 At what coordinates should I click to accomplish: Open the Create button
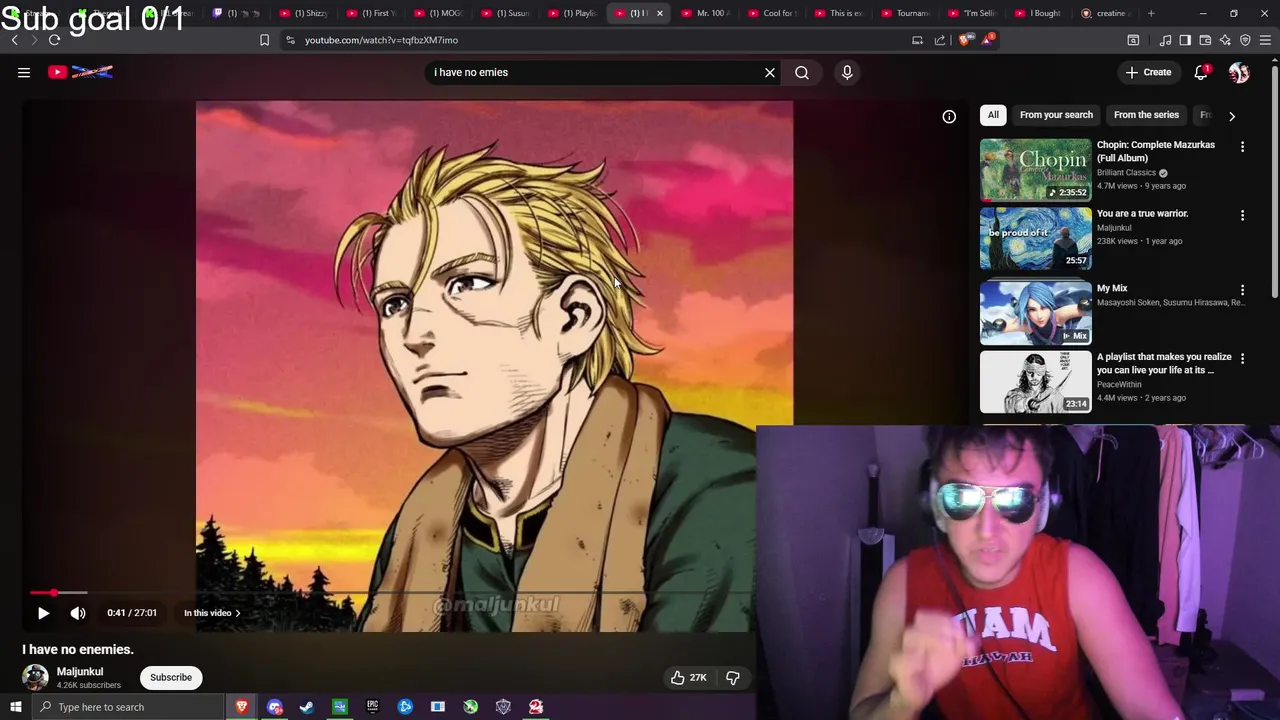tap(1148, 72)
